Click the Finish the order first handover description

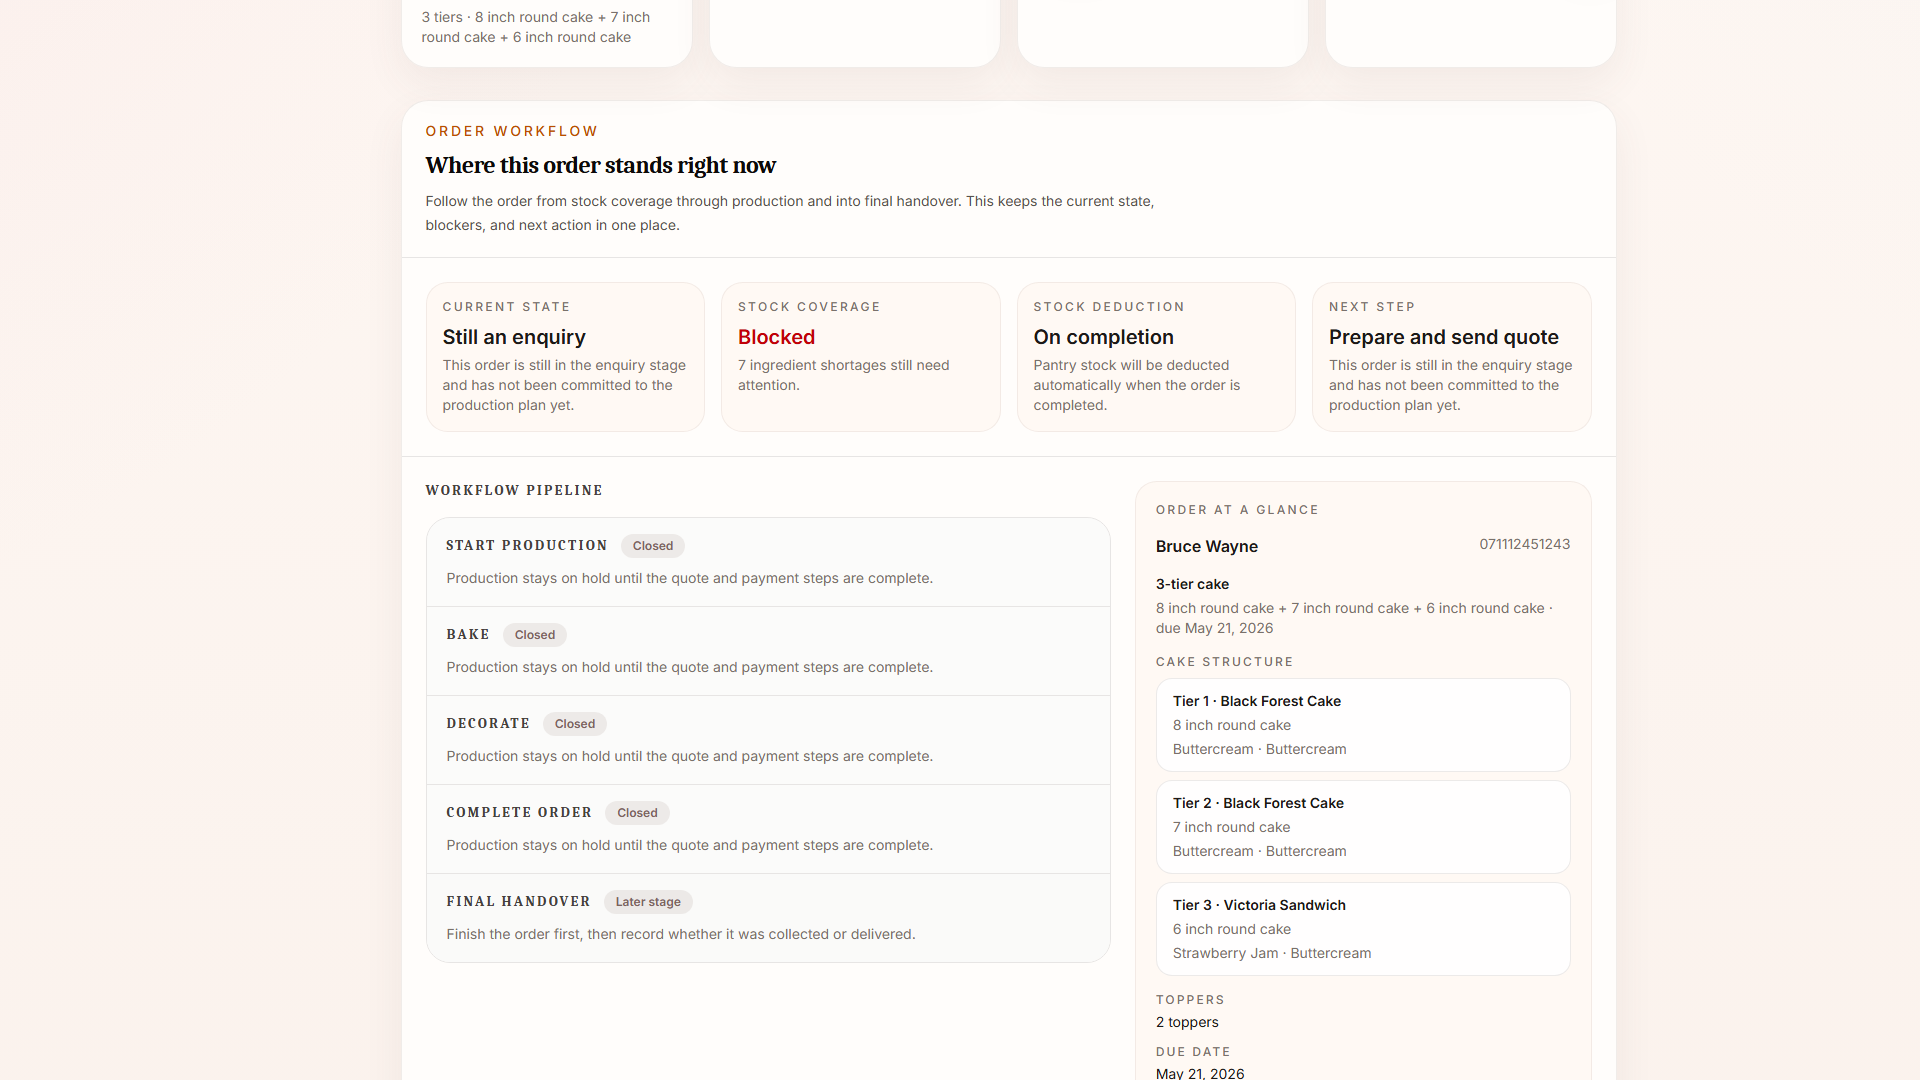[x=680, y=934]
